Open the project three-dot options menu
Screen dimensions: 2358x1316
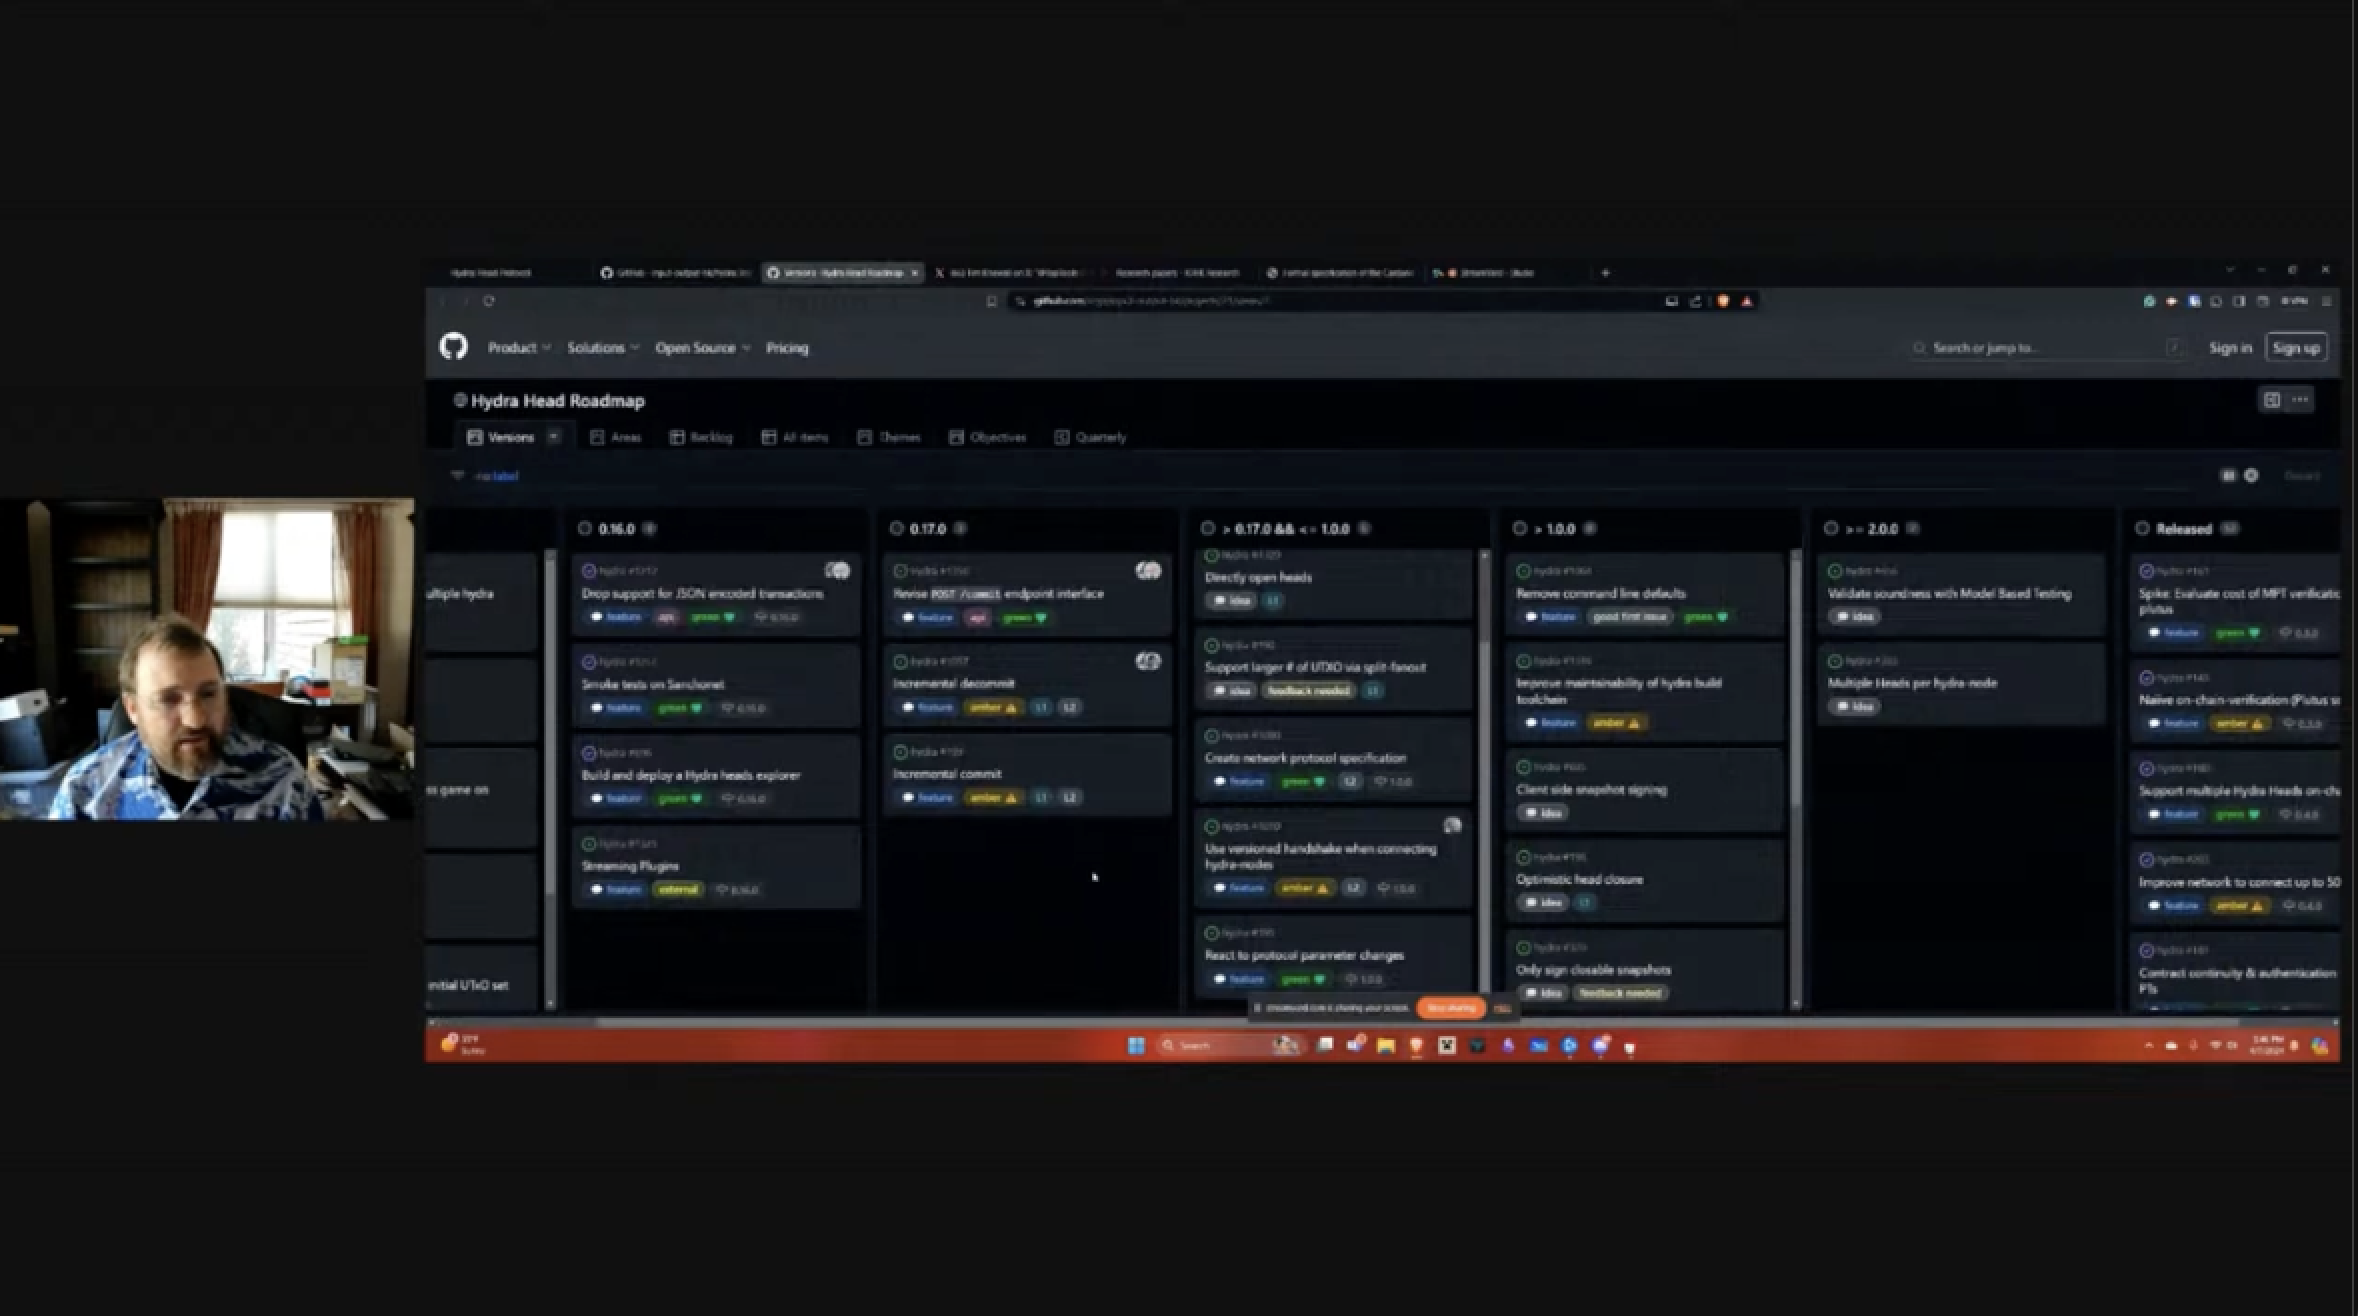click(x=2300, y=400)
